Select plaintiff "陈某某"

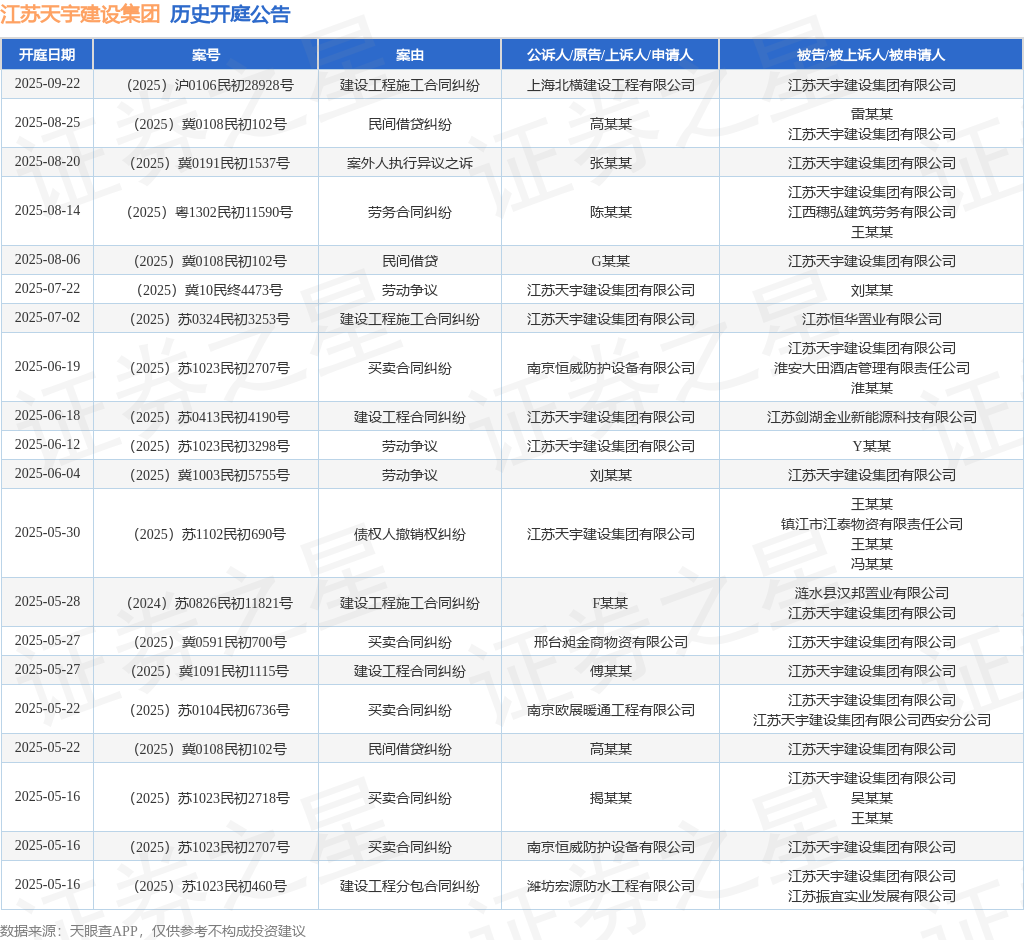[611, 212]
